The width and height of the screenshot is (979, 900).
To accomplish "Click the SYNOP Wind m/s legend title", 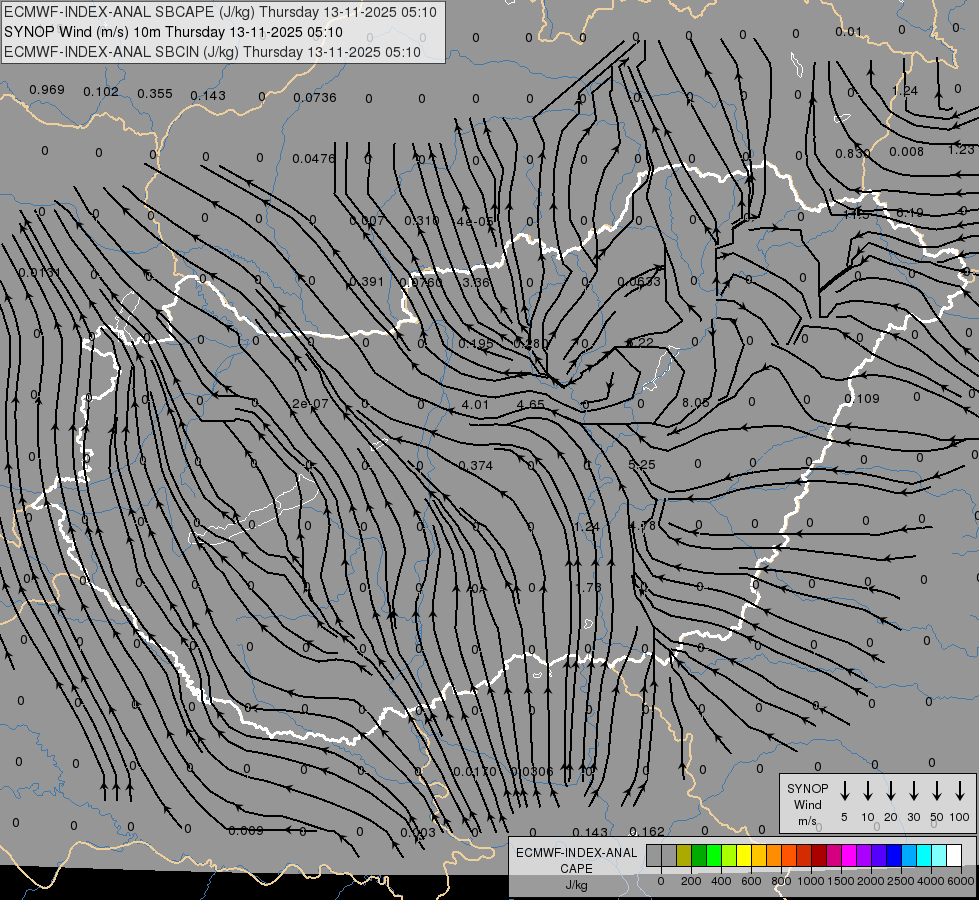I will pos(807,804).
